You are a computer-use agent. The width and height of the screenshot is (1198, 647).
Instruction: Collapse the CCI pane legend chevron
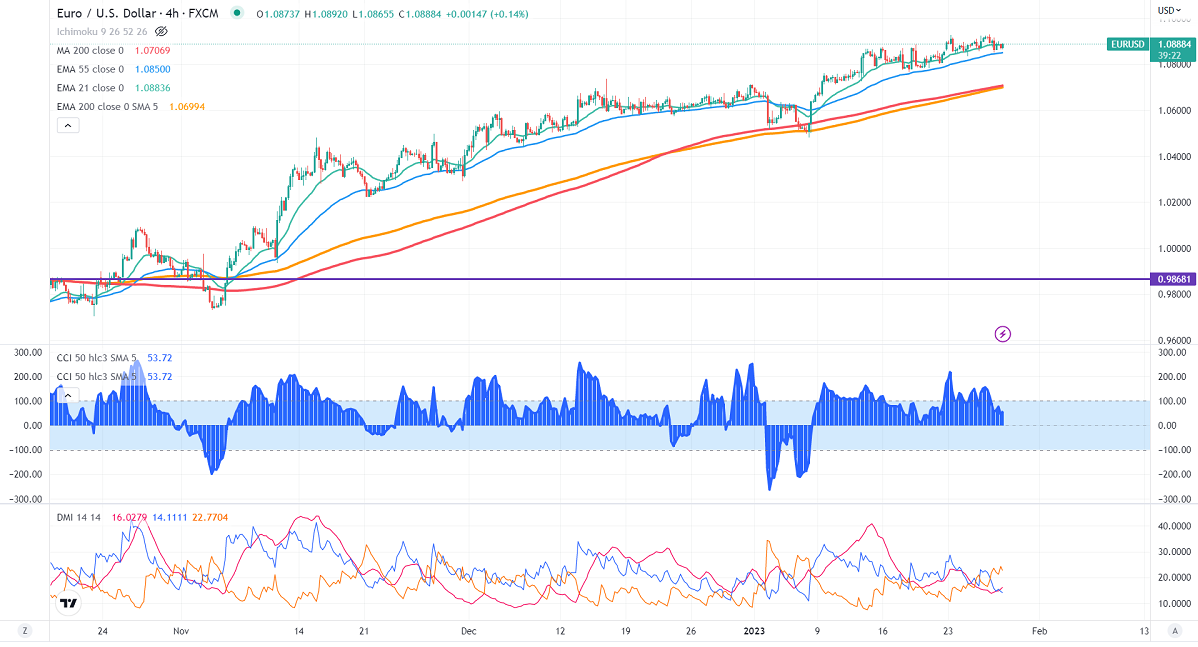67,395
